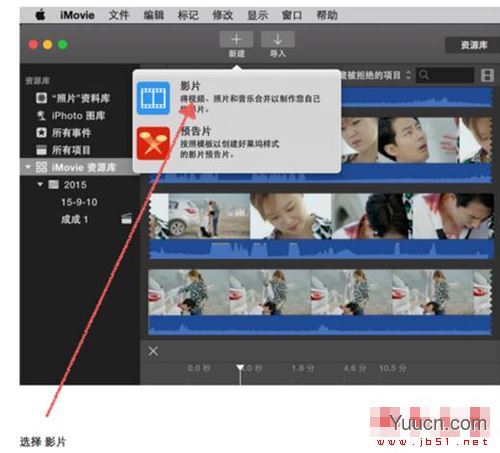Open the 帮助 menu

pos(327,15)
